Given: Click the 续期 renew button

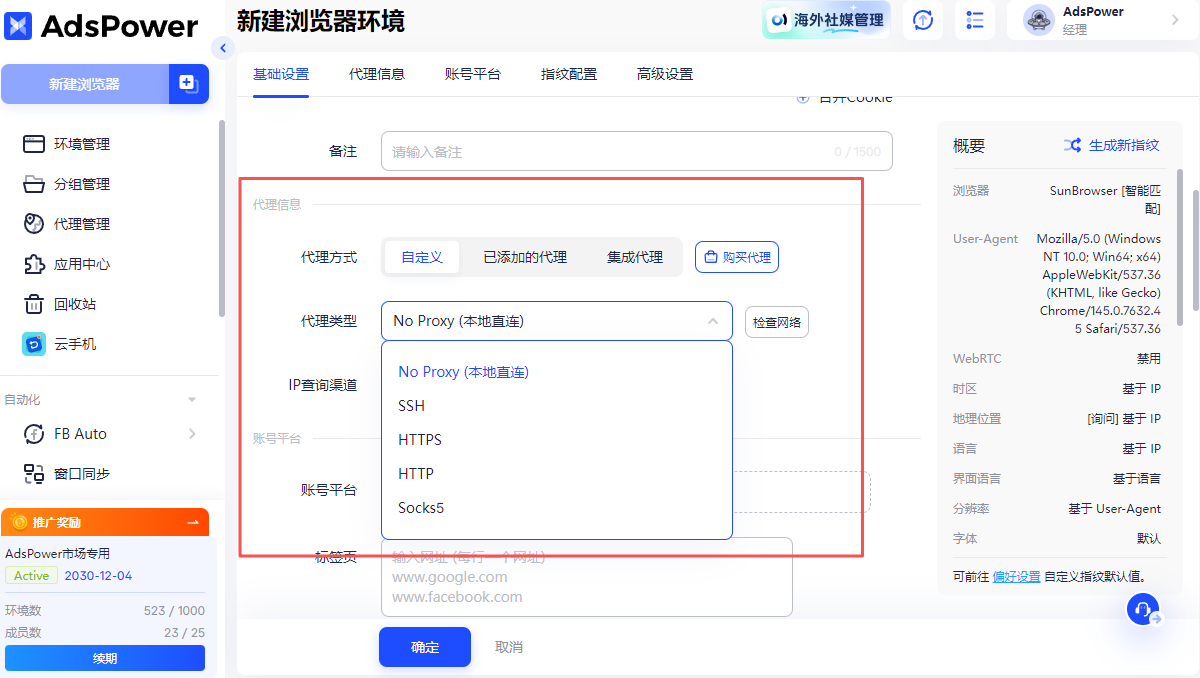Looking at the screenshot, I should 105,658.
